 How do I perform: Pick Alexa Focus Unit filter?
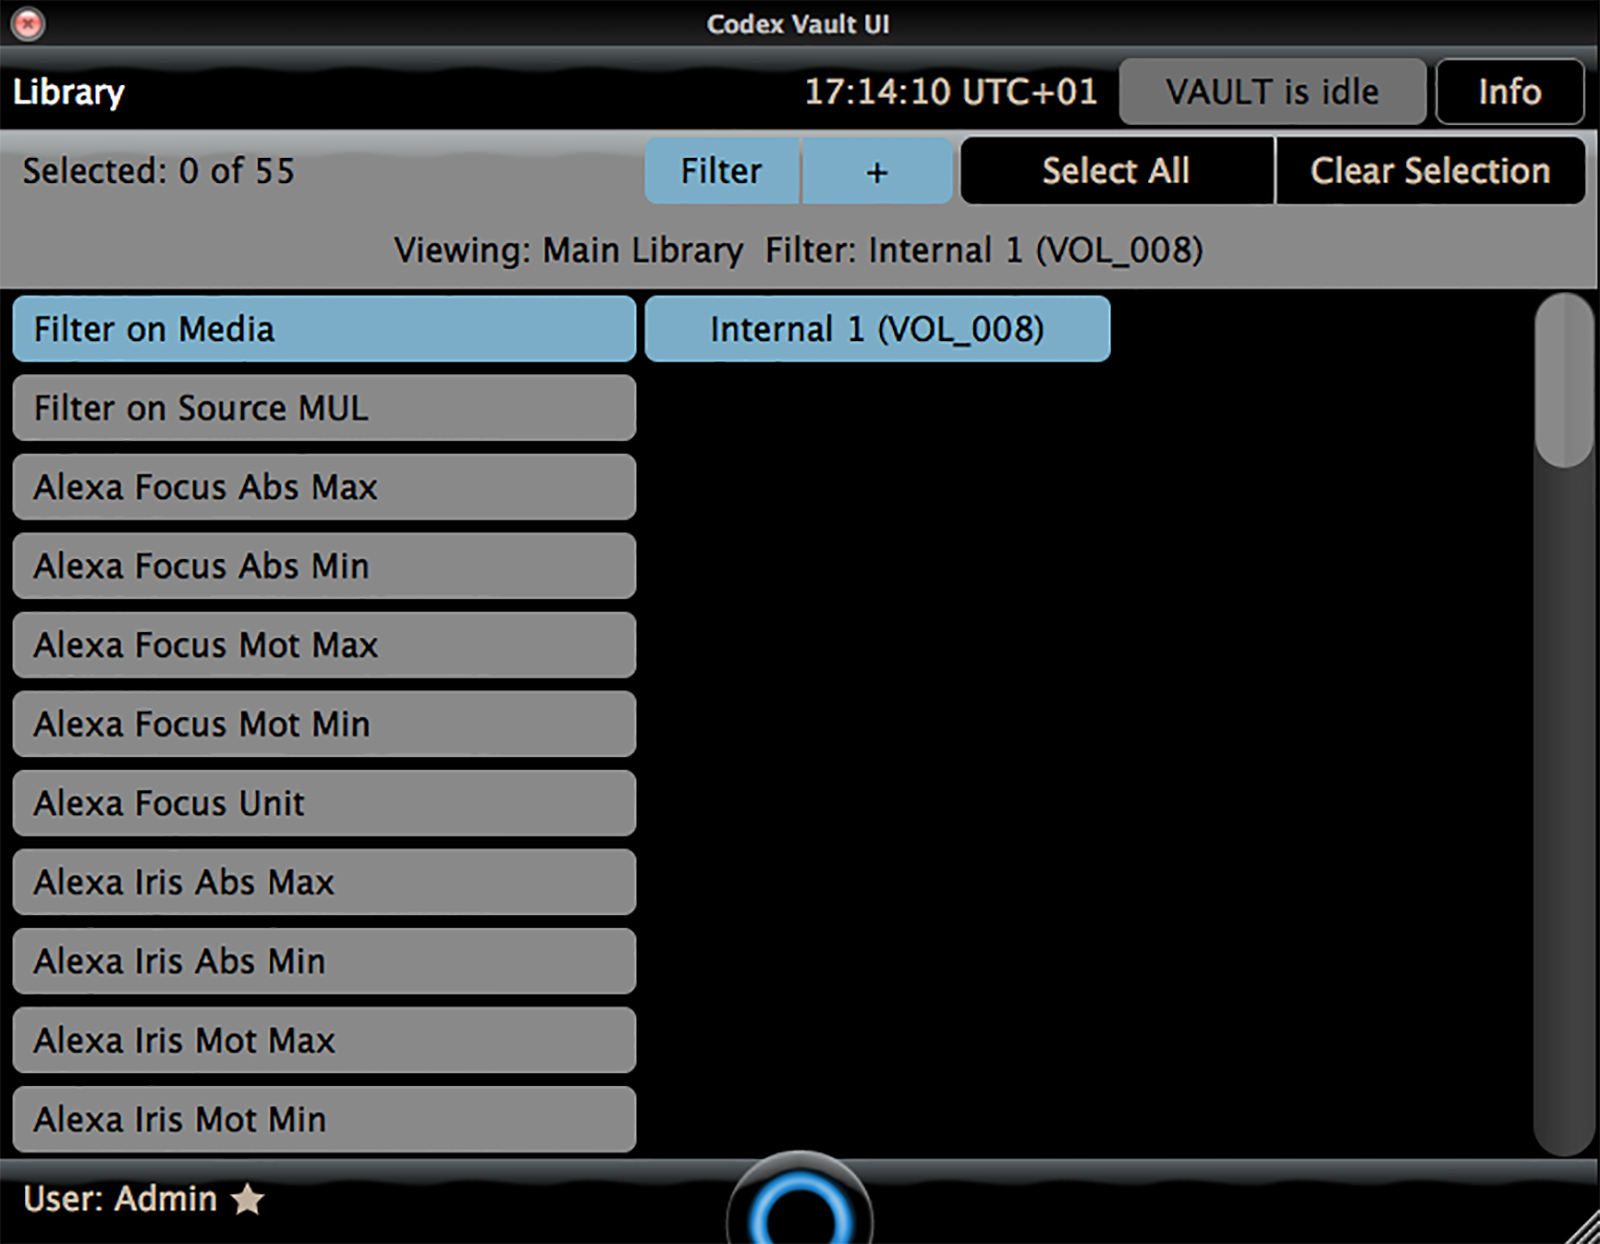[x=324, y=803]
